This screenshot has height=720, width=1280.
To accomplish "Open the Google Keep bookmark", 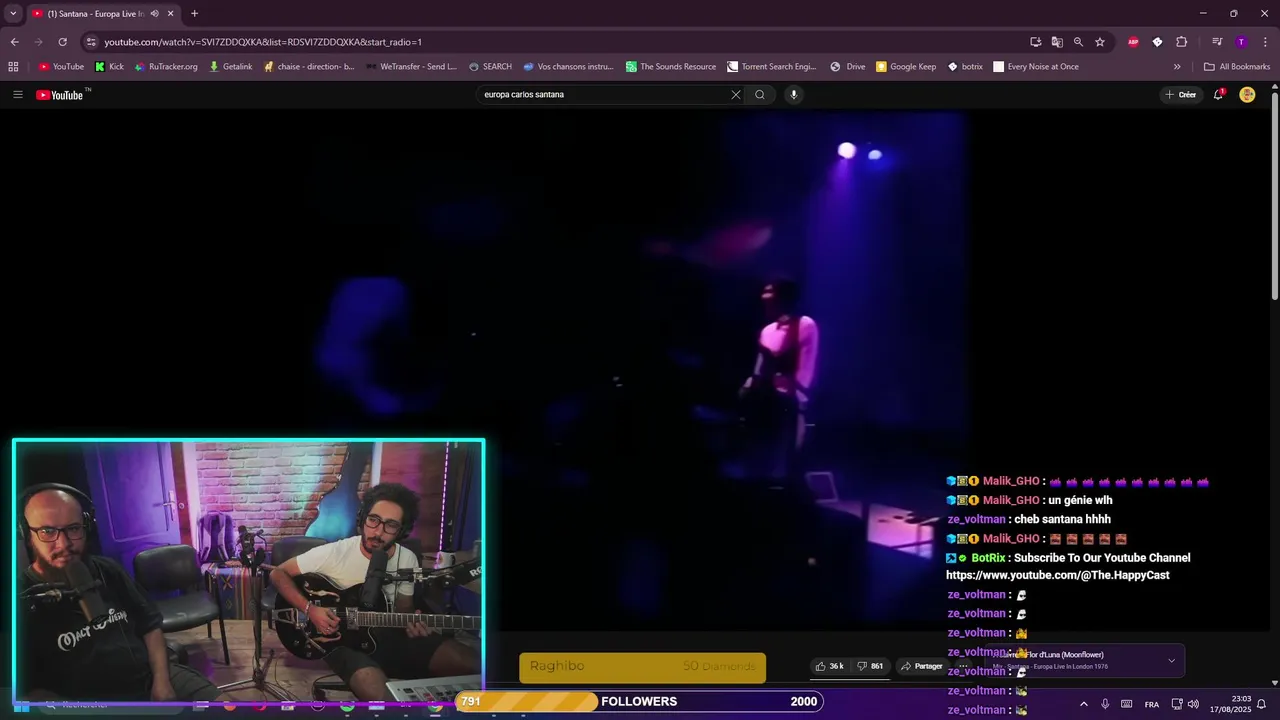I will [906, 67].
